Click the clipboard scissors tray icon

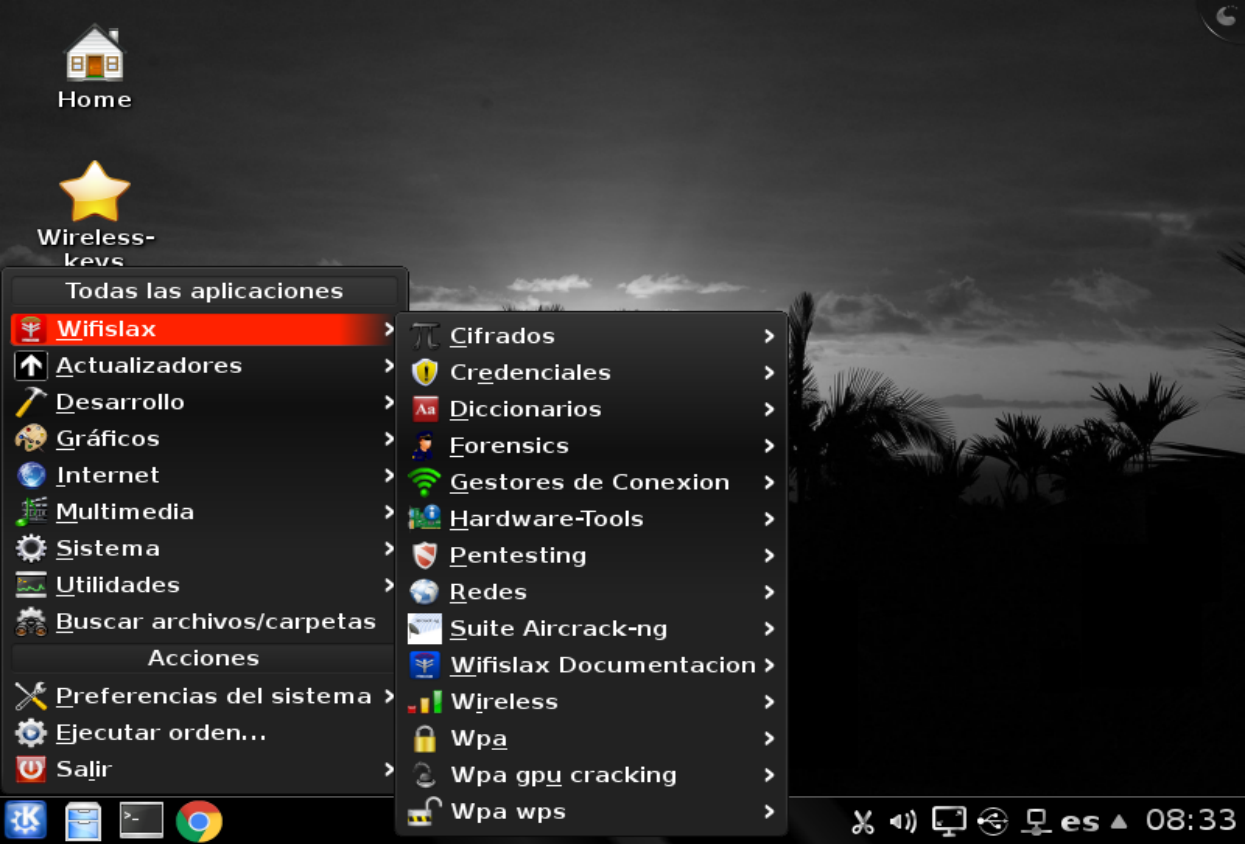862,822
